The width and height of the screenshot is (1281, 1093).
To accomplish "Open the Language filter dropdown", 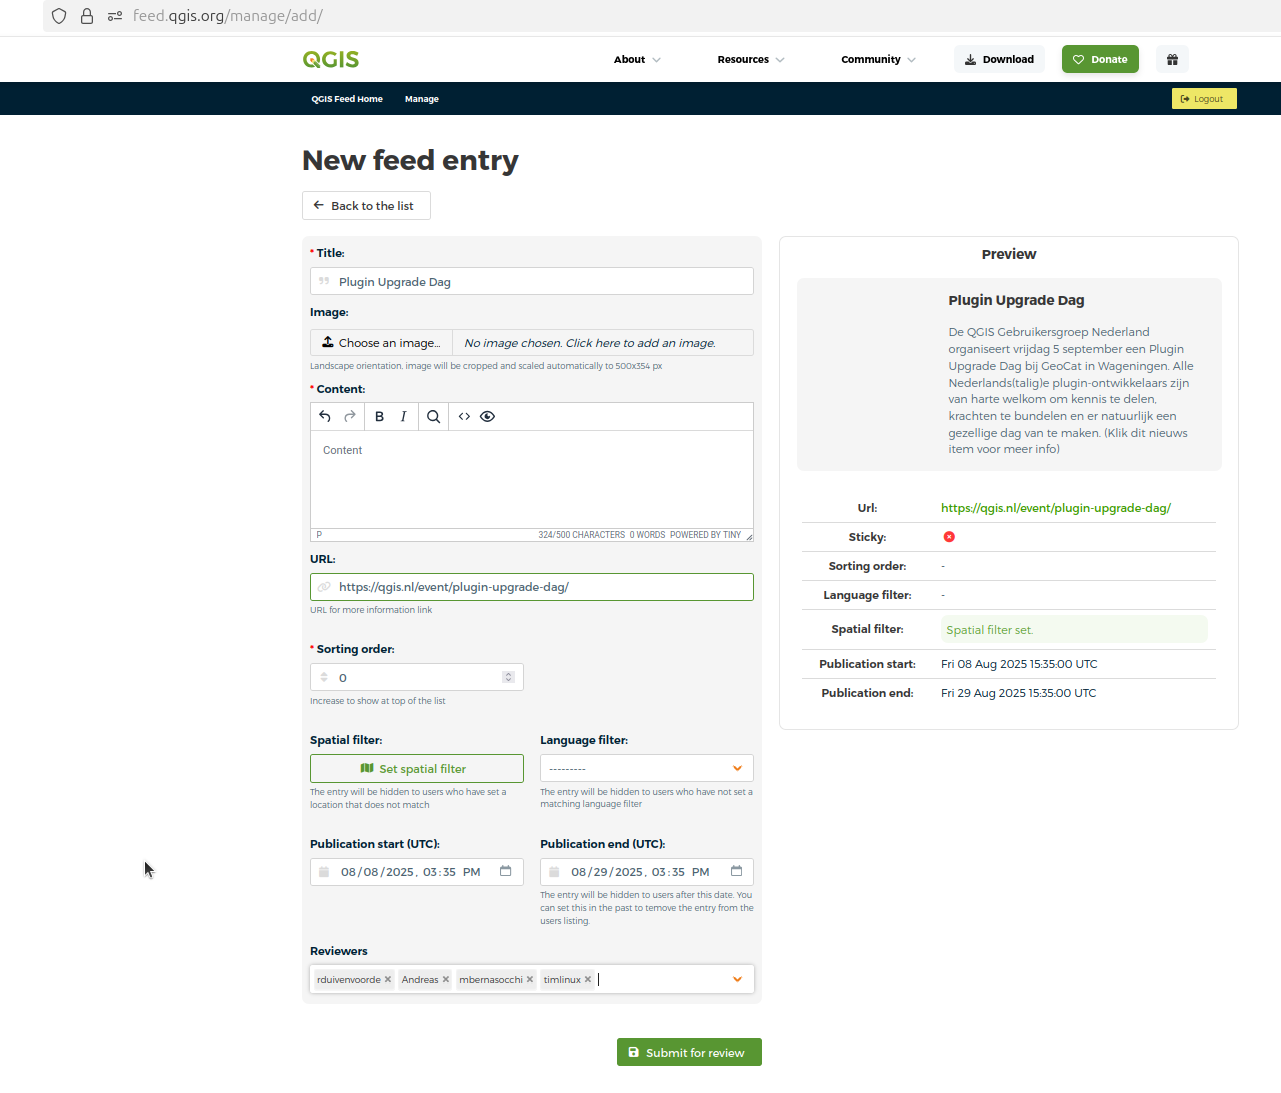I will pyautogui.click(x=647, y=768).
